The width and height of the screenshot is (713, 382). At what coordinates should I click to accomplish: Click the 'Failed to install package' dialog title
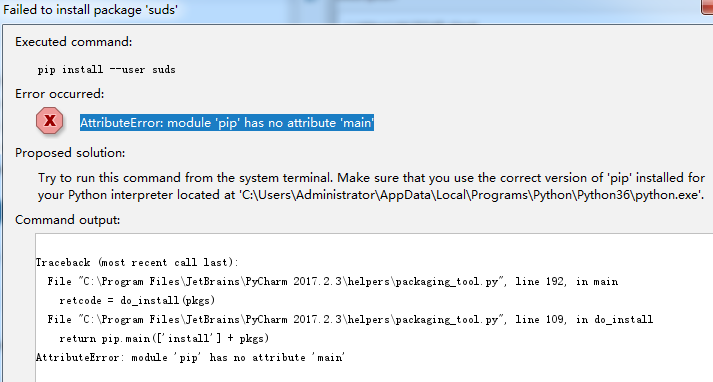point(90,10)
